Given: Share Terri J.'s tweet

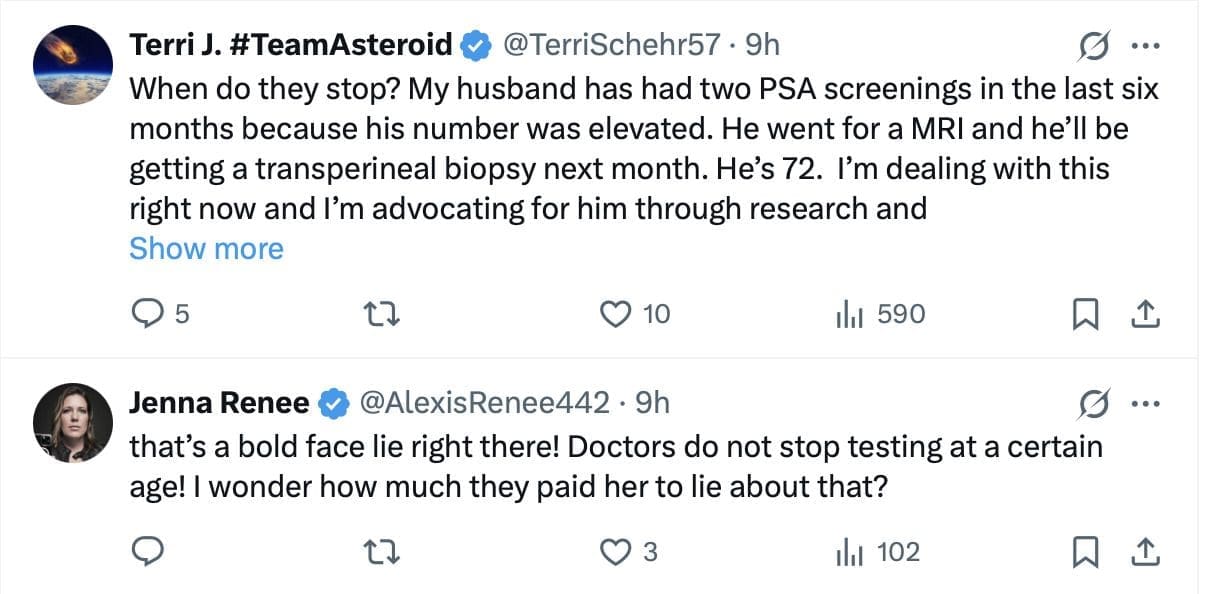Looking at the screenshot, I should coord(1144,315).
